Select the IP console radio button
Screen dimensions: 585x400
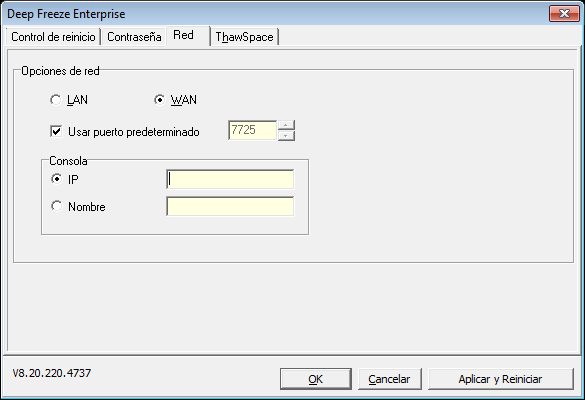click(56, 179)
